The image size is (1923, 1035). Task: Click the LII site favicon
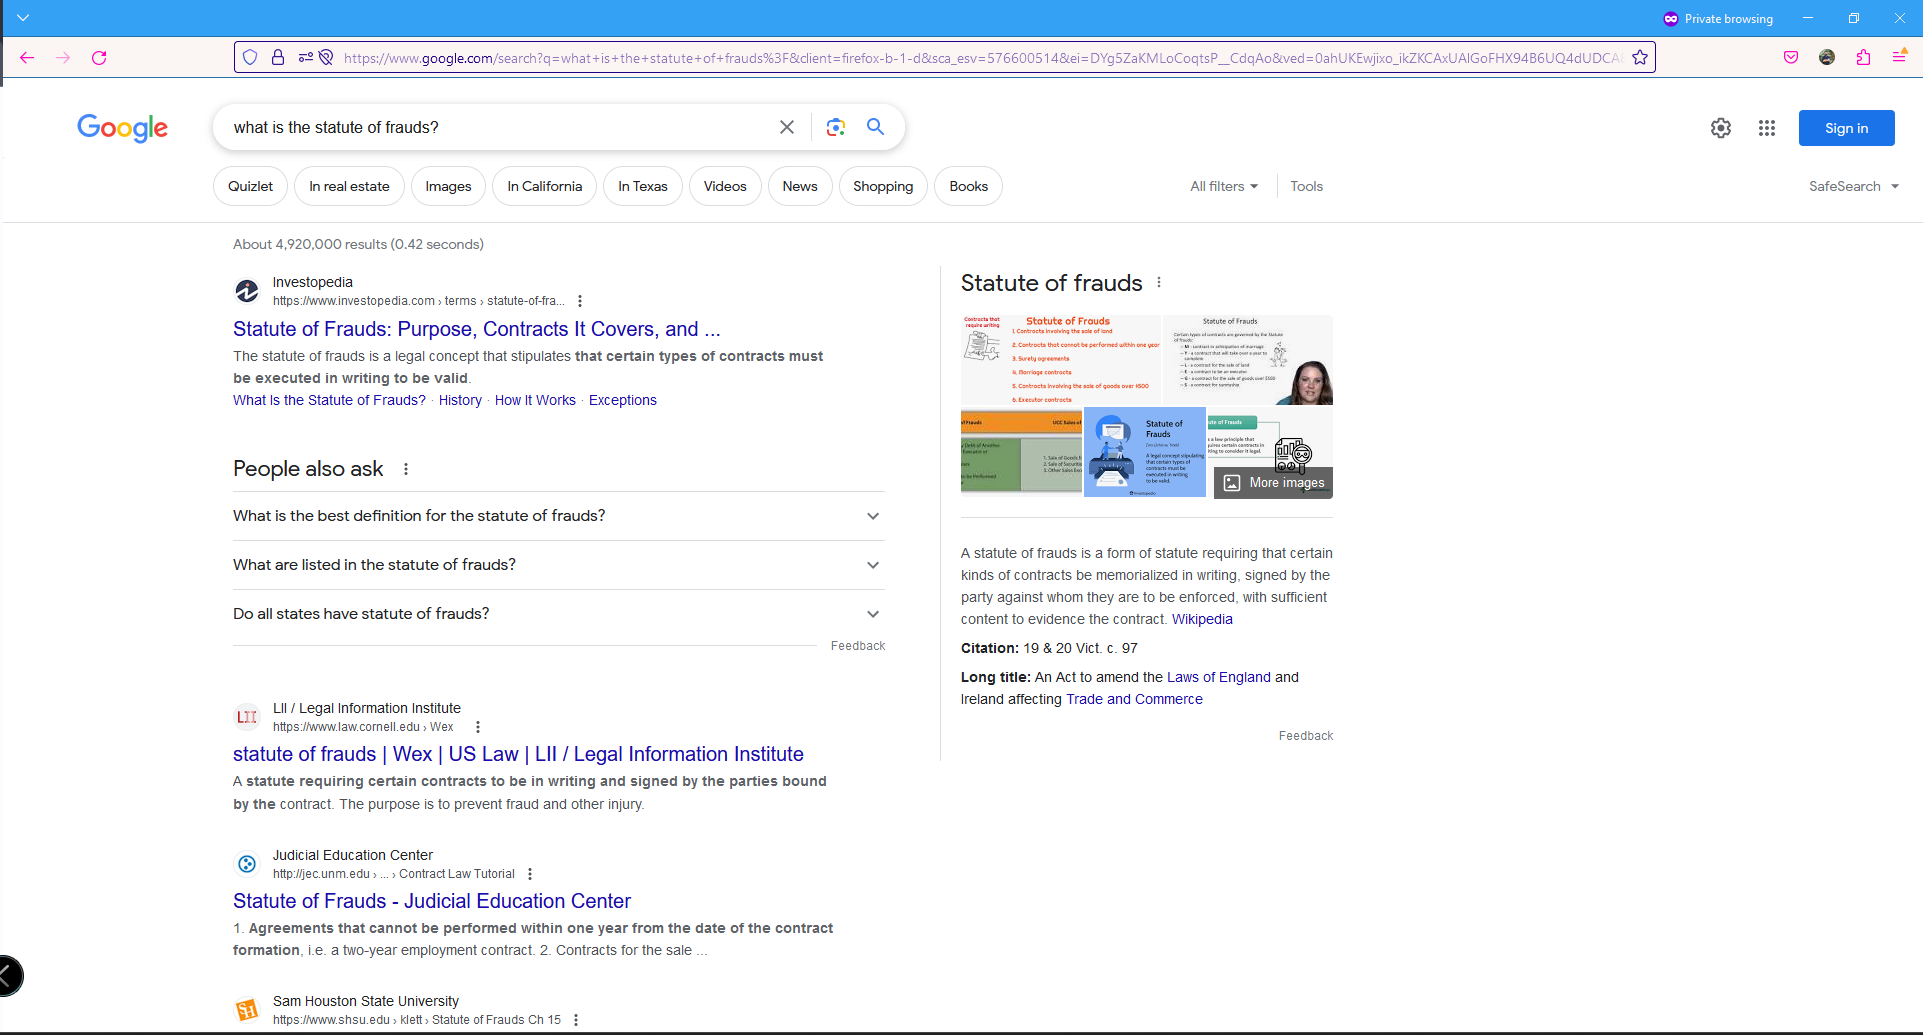(247, 717)
